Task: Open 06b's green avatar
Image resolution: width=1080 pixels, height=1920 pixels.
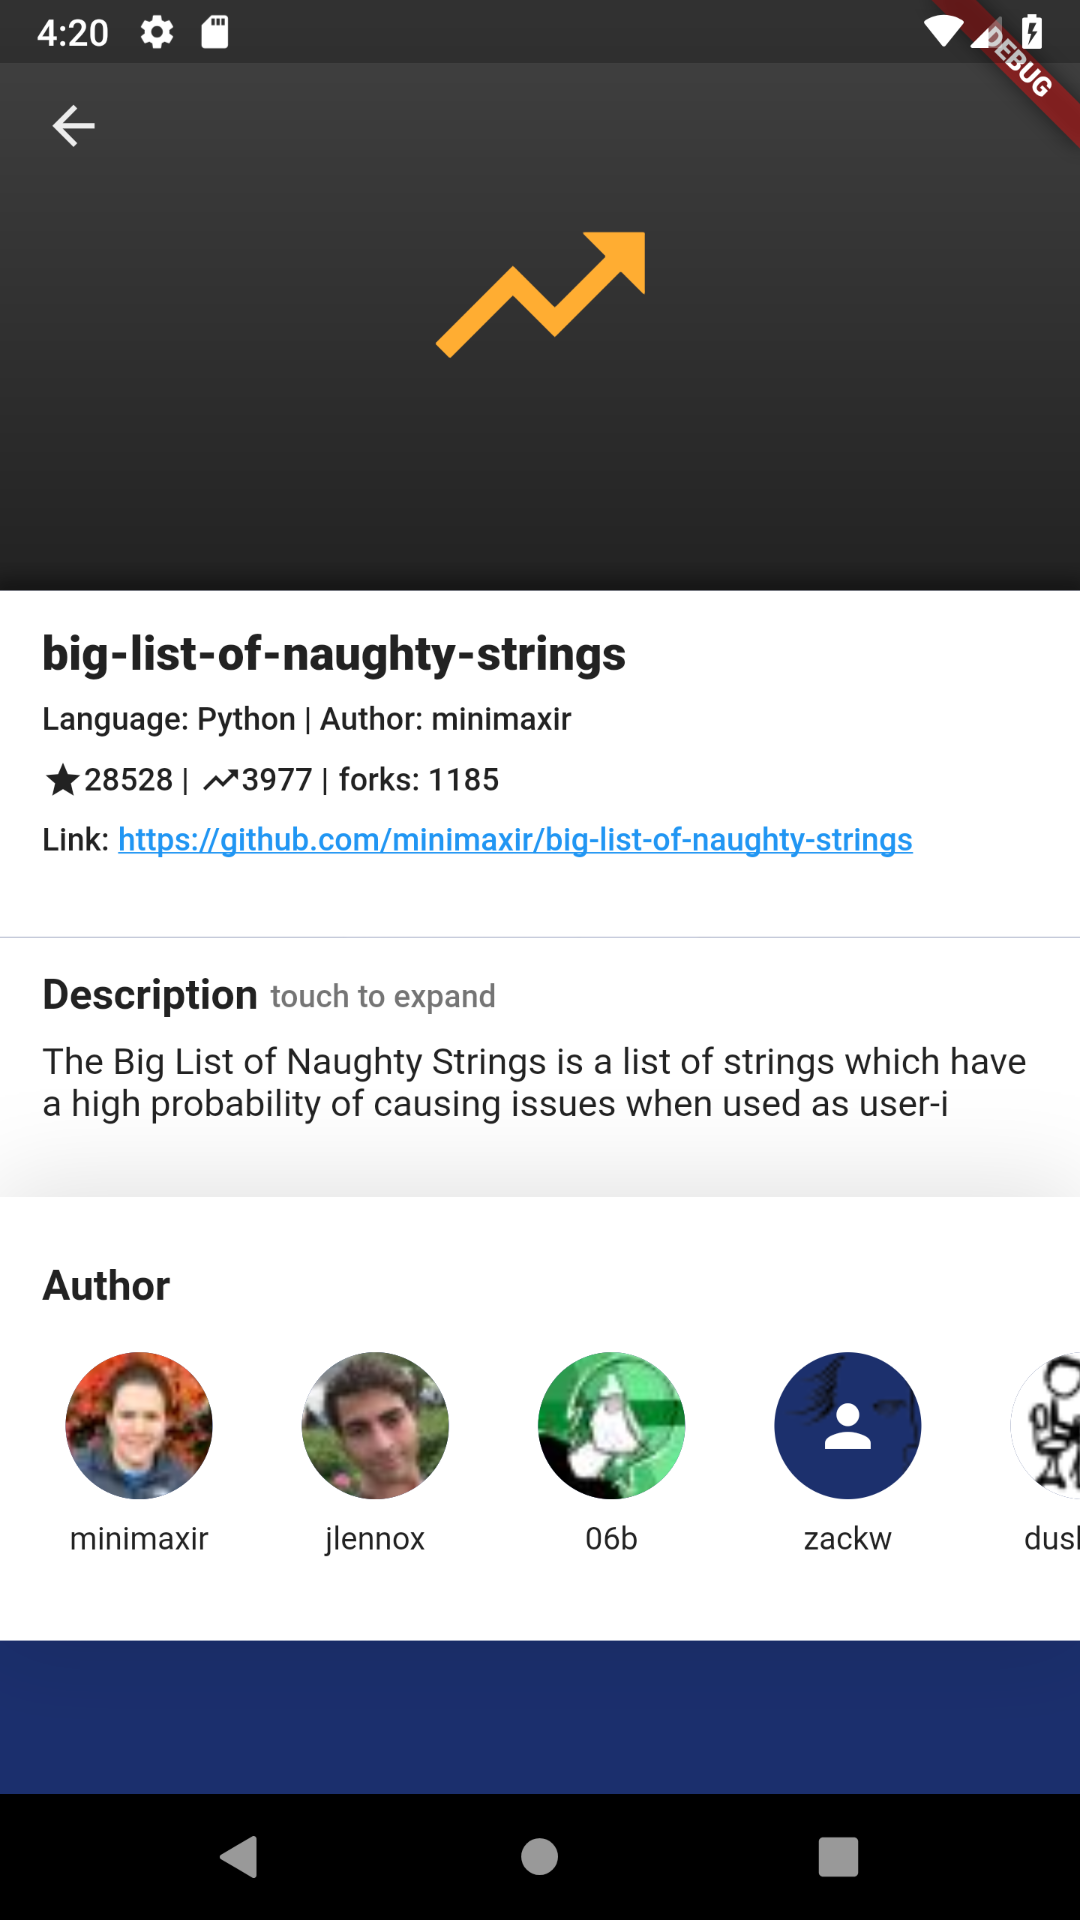Action: coord(611,1425)
